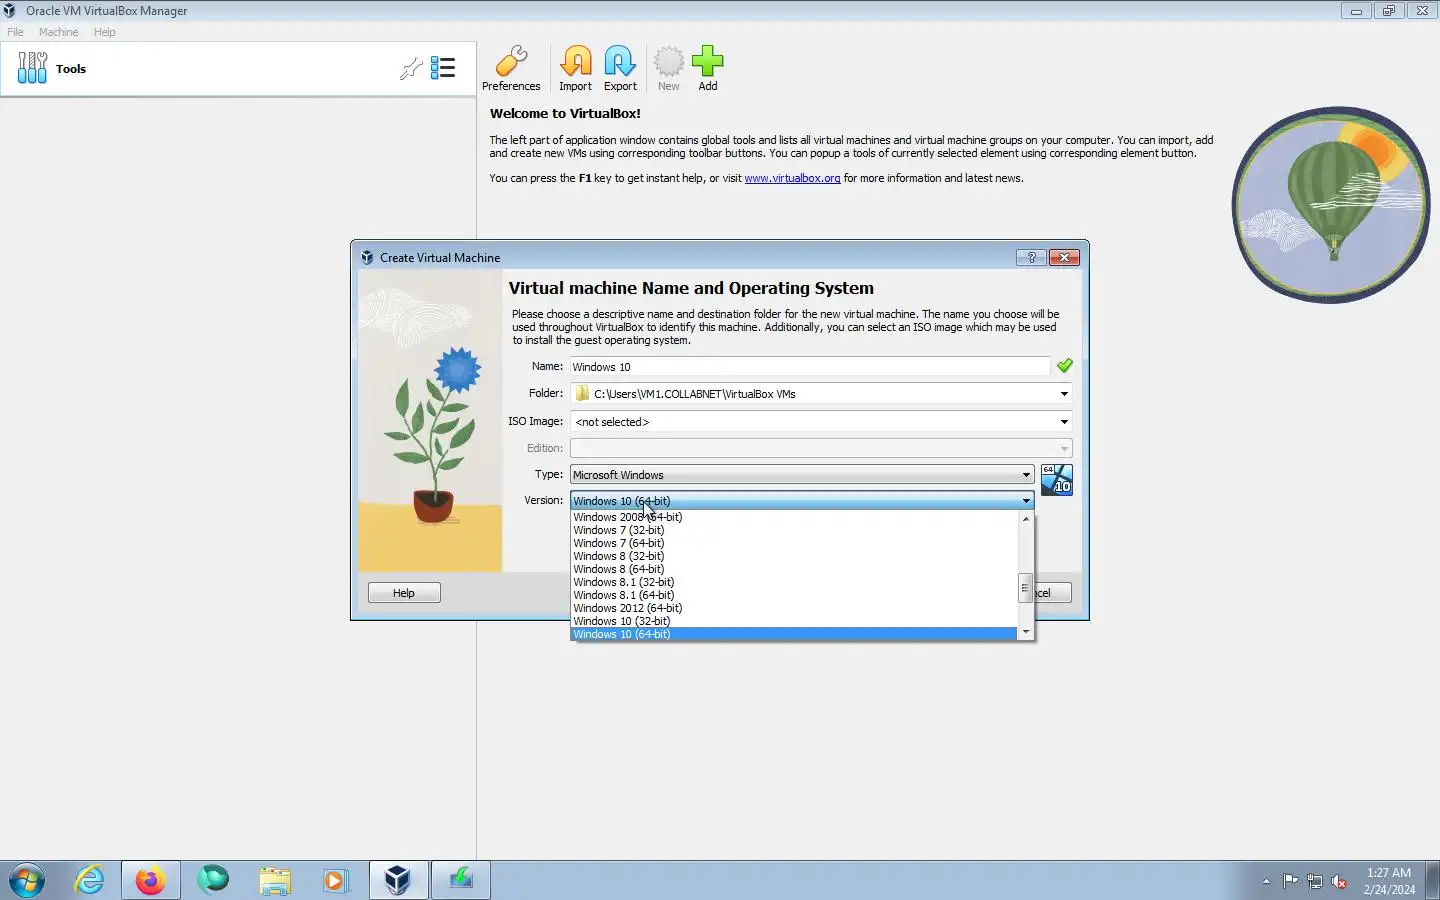The height and width of the screenshot is (900, 1440).
Task: Click the partially hidden Cancel button
Action: (1053, 593)
